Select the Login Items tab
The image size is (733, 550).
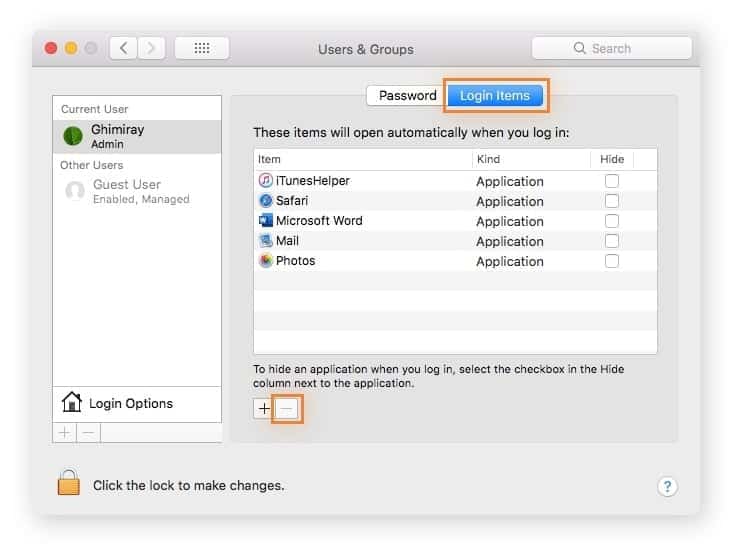494,96
